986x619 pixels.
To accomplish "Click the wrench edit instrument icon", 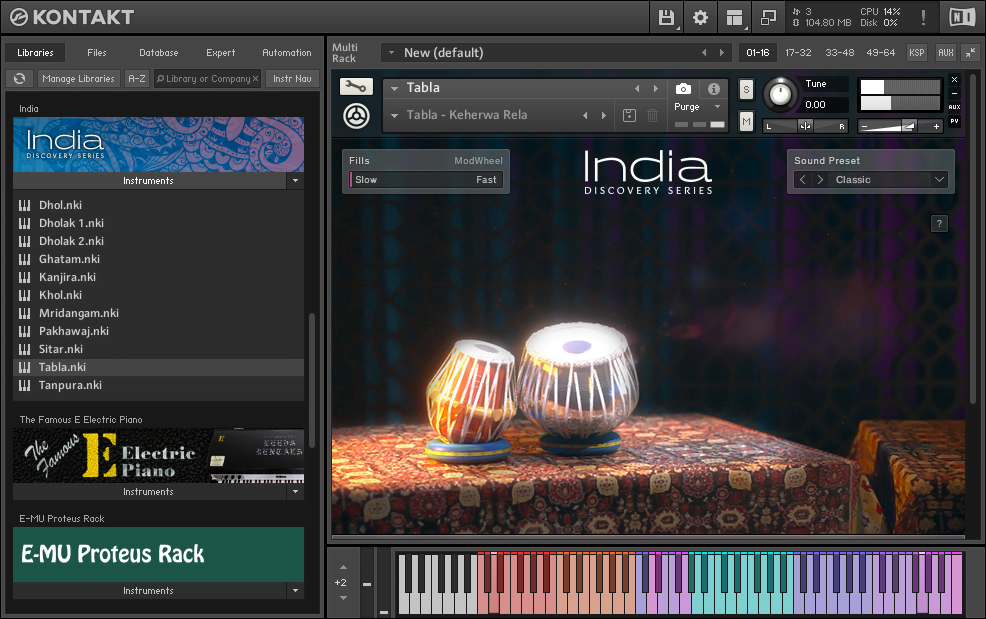I will tap(355, 88).
